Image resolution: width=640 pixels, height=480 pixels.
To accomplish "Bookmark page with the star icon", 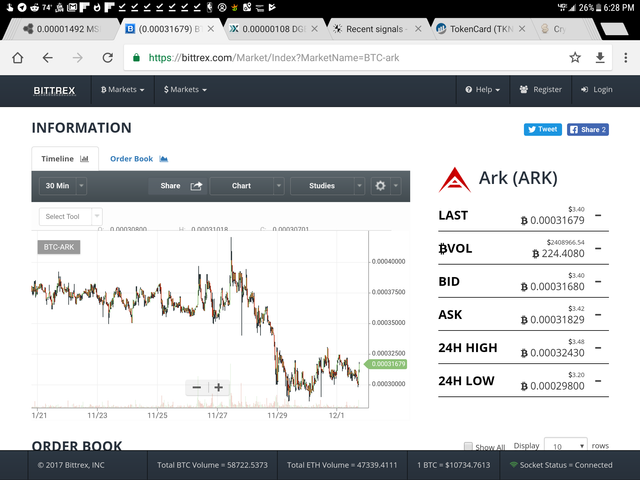I will click(575, 58).
